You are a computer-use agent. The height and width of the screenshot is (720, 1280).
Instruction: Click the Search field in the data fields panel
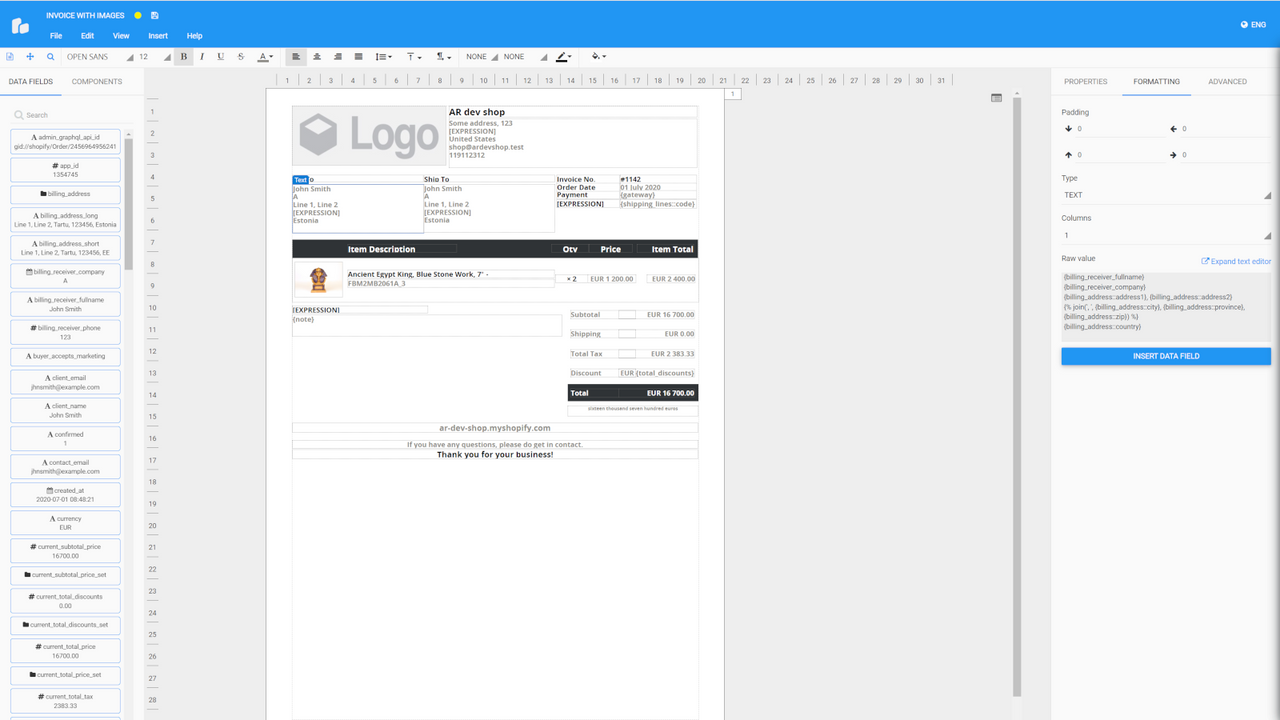point(65,114)
